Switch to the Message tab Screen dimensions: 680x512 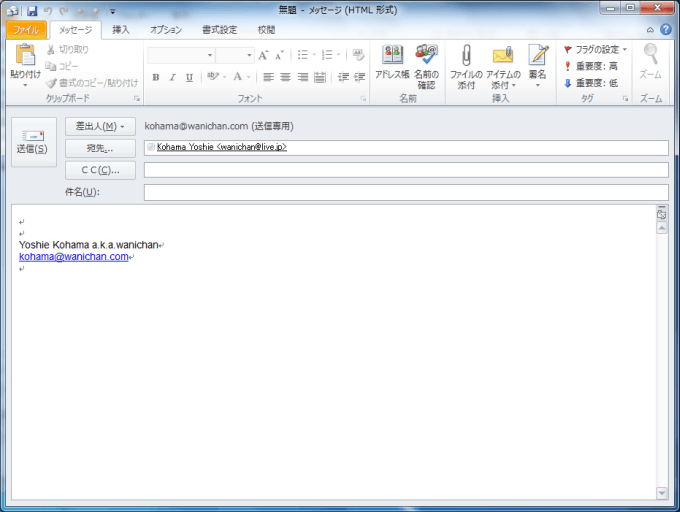pyautogui.click(x=75, y=30)
